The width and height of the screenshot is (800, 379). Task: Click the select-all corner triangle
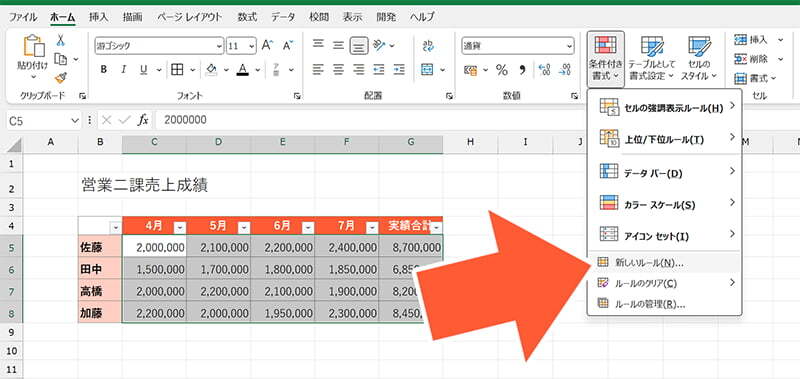tap(15, 145)
